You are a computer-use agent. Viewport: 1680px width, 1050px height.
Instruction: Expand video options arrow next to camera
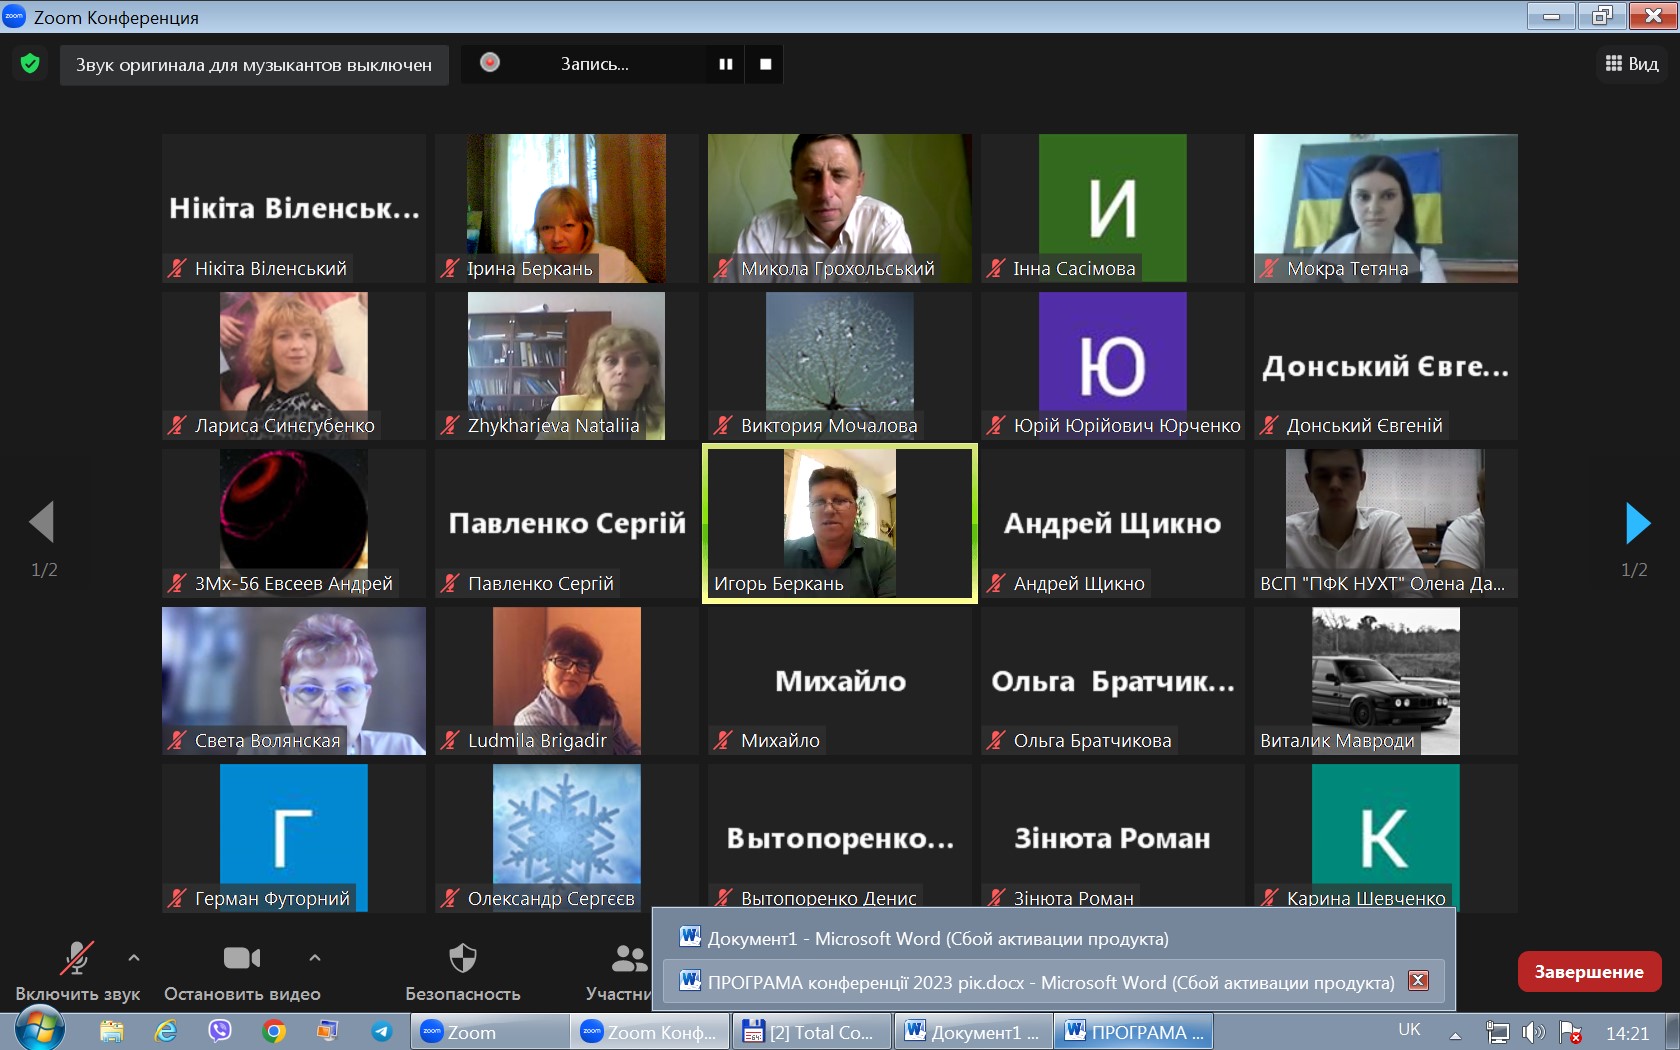[315, 958]
